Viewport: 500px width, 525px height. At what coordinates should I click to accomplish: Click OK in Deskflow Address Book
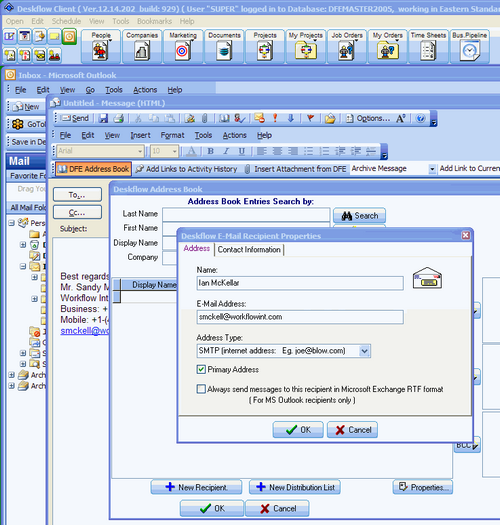212,509
